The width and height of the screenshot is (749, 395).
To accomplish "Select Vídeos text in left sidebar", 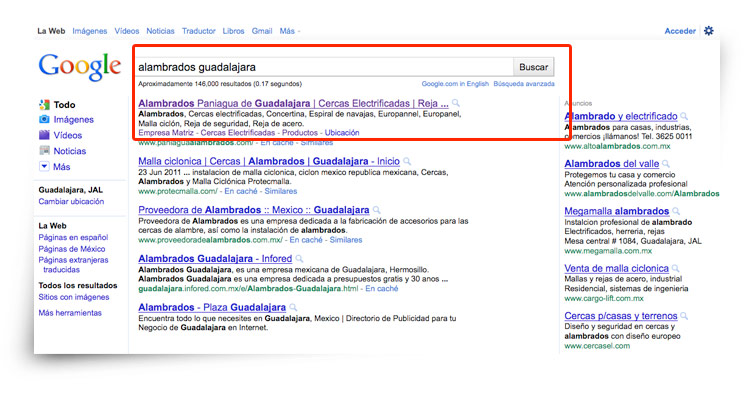I will click(67, 135).
